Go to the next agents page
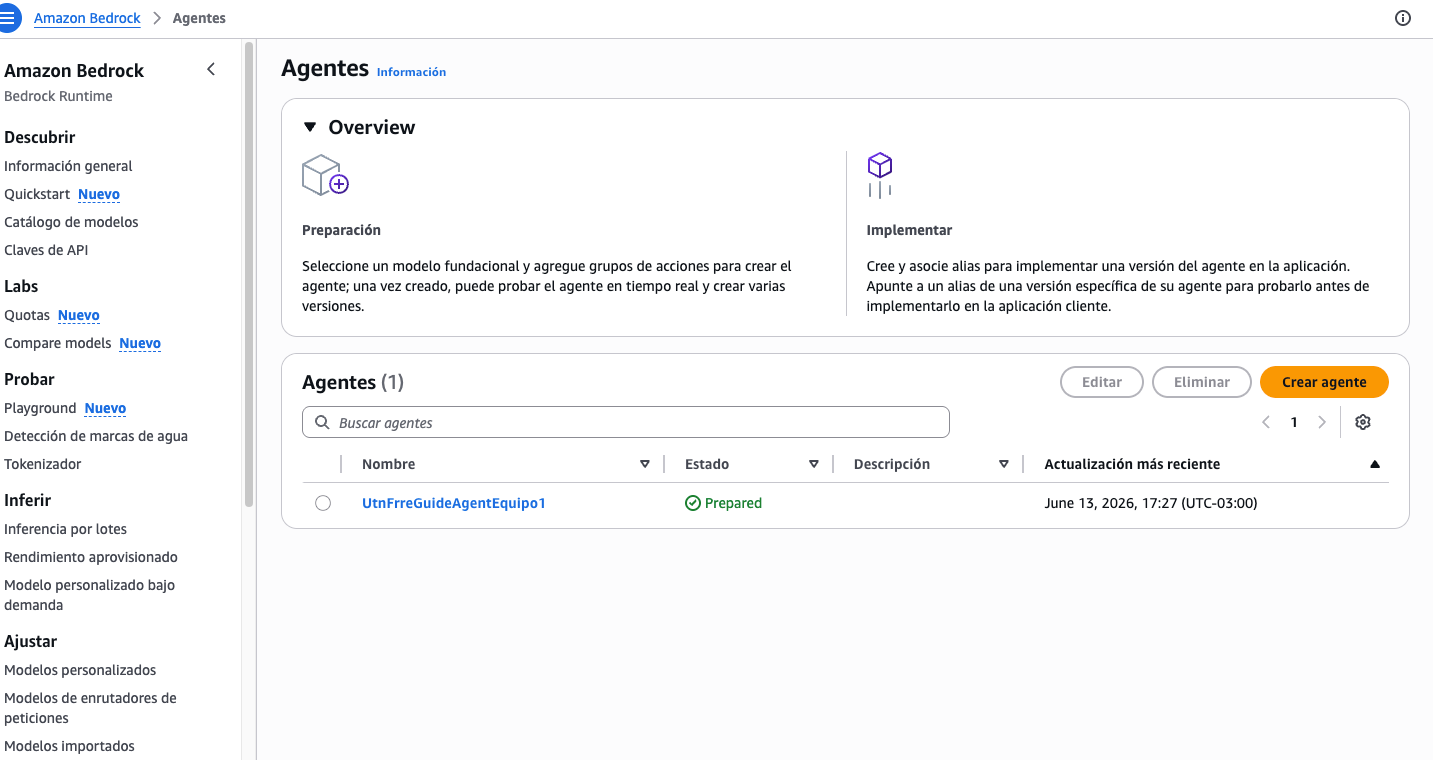1433x760 pixels. tap(1322, 422)
